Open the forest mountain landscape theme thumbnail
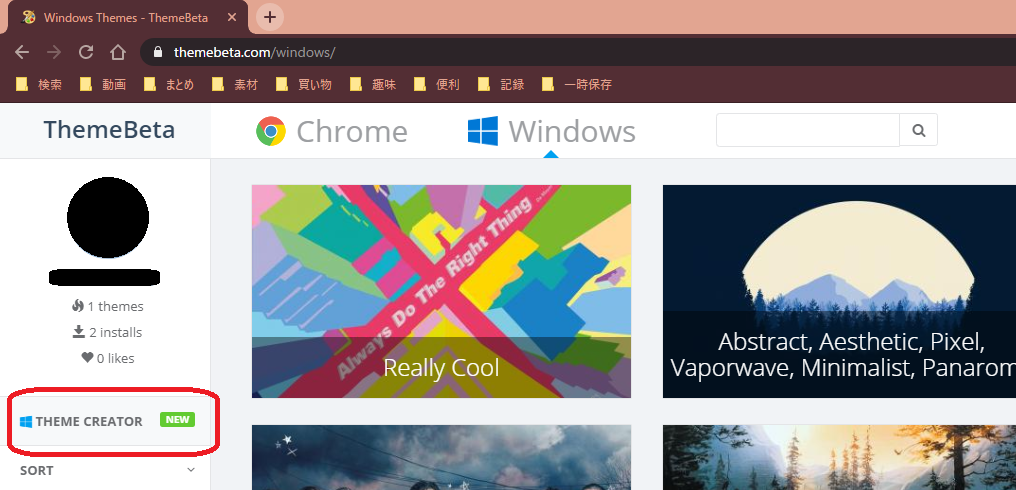 (839, 458)
